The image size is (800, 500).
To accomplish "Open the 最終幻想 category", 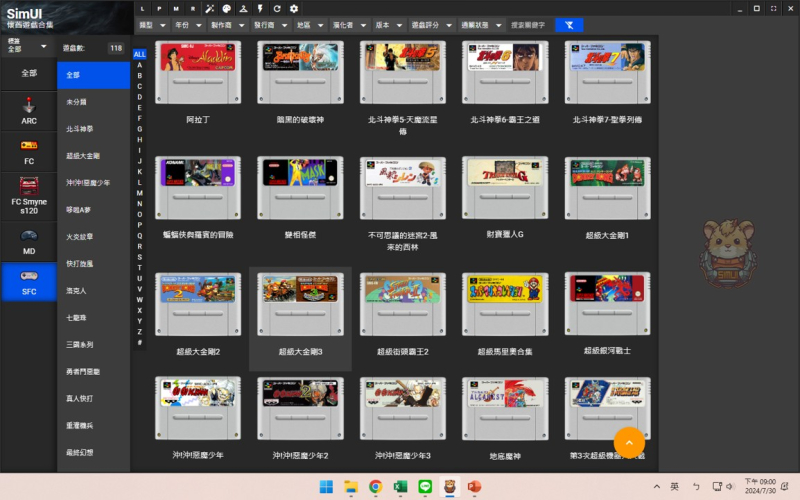I will pos(93,452).
